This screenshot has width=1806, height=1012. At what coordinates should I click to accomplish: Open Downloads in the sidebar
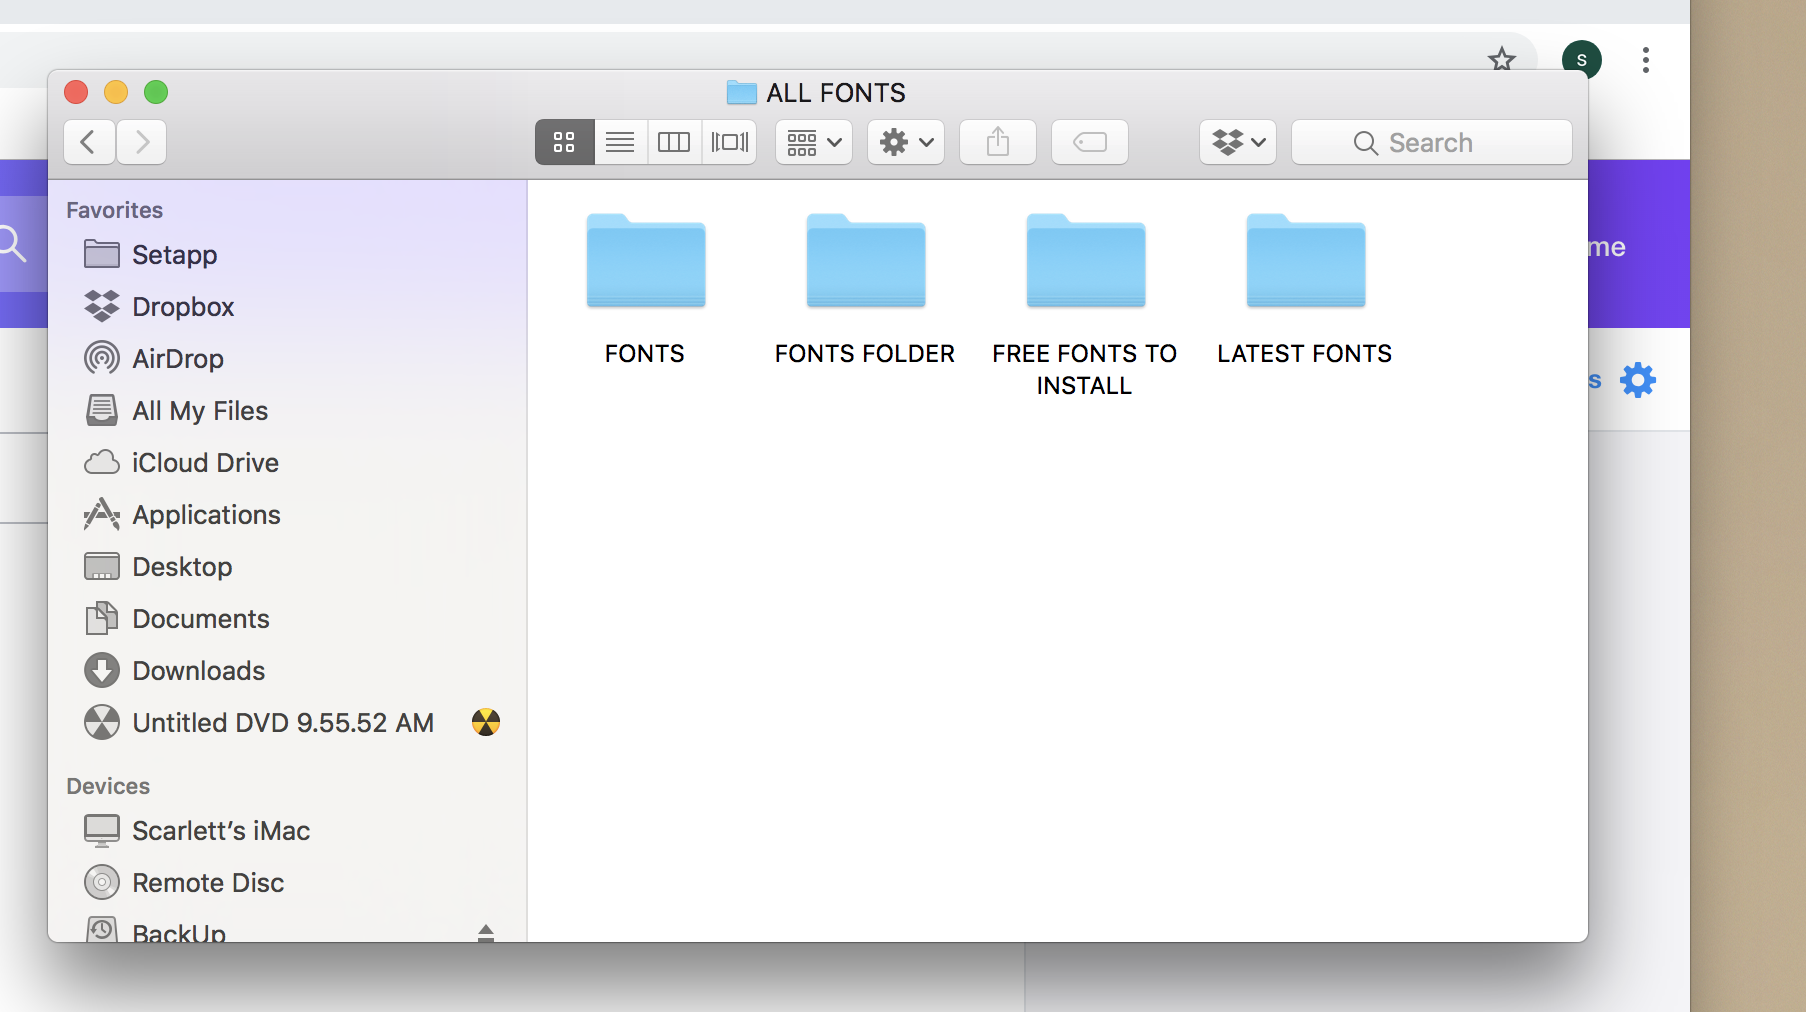288,671
